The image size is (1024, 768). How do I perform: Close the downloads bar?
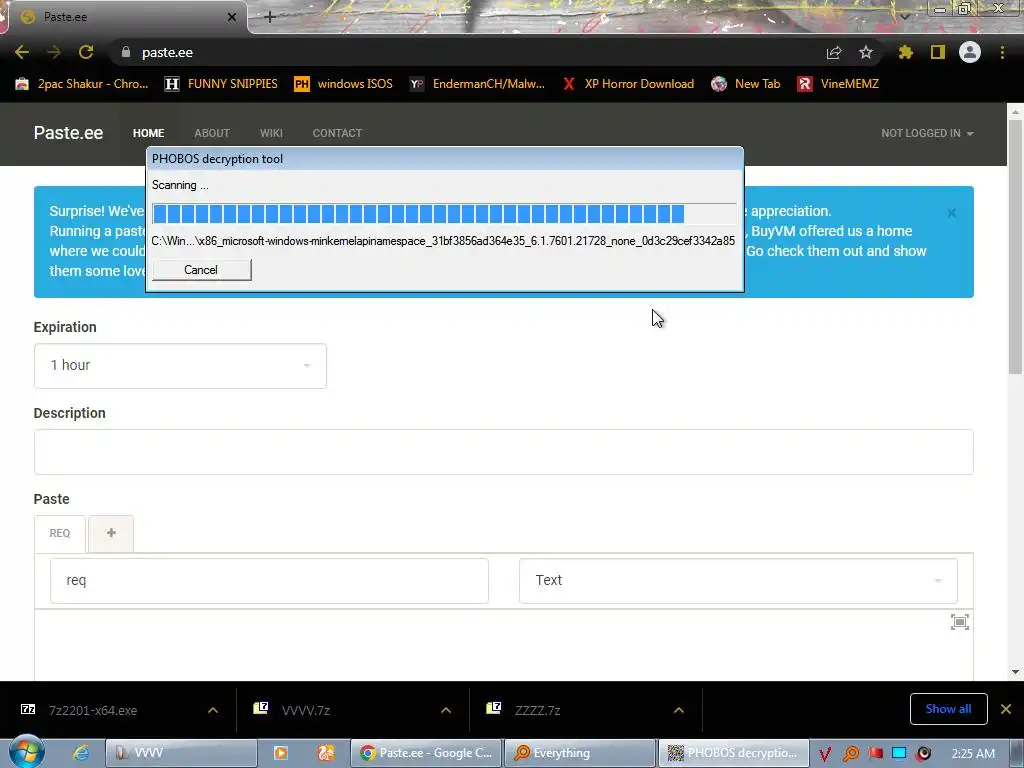tap(1006, 709)
